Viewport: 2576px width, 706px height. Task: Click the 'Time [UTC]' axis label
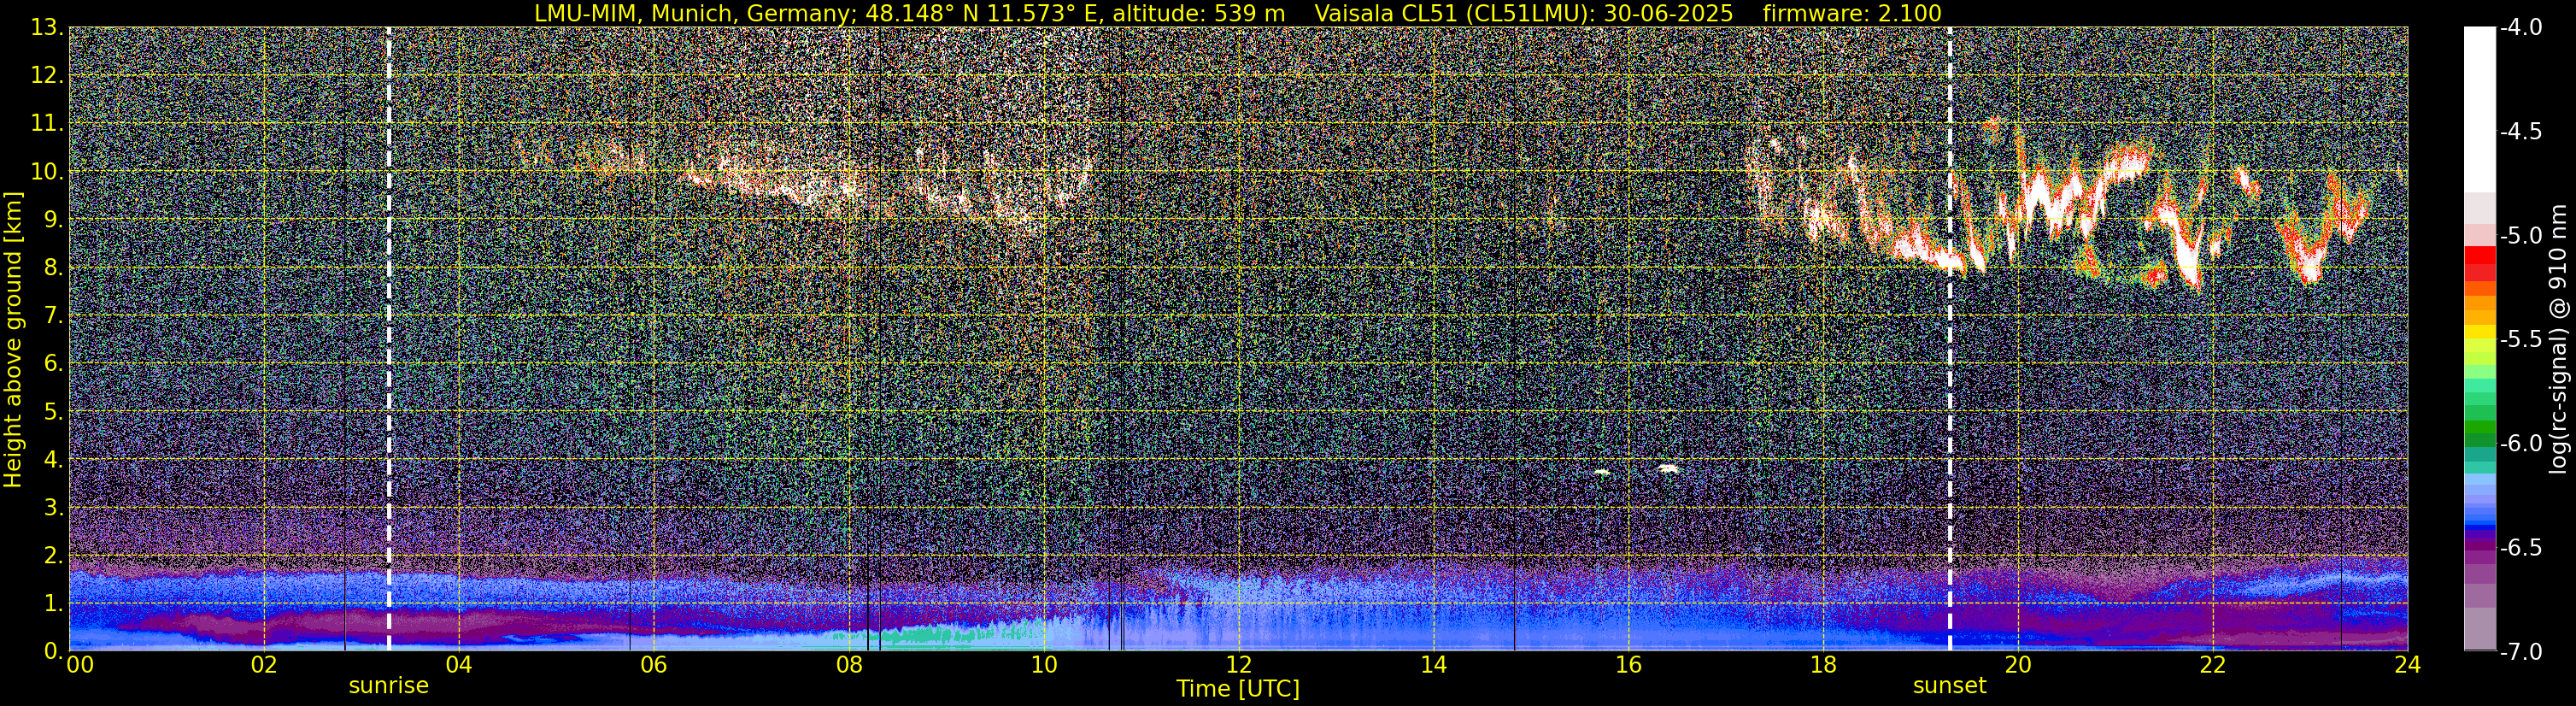(1238, 689)
